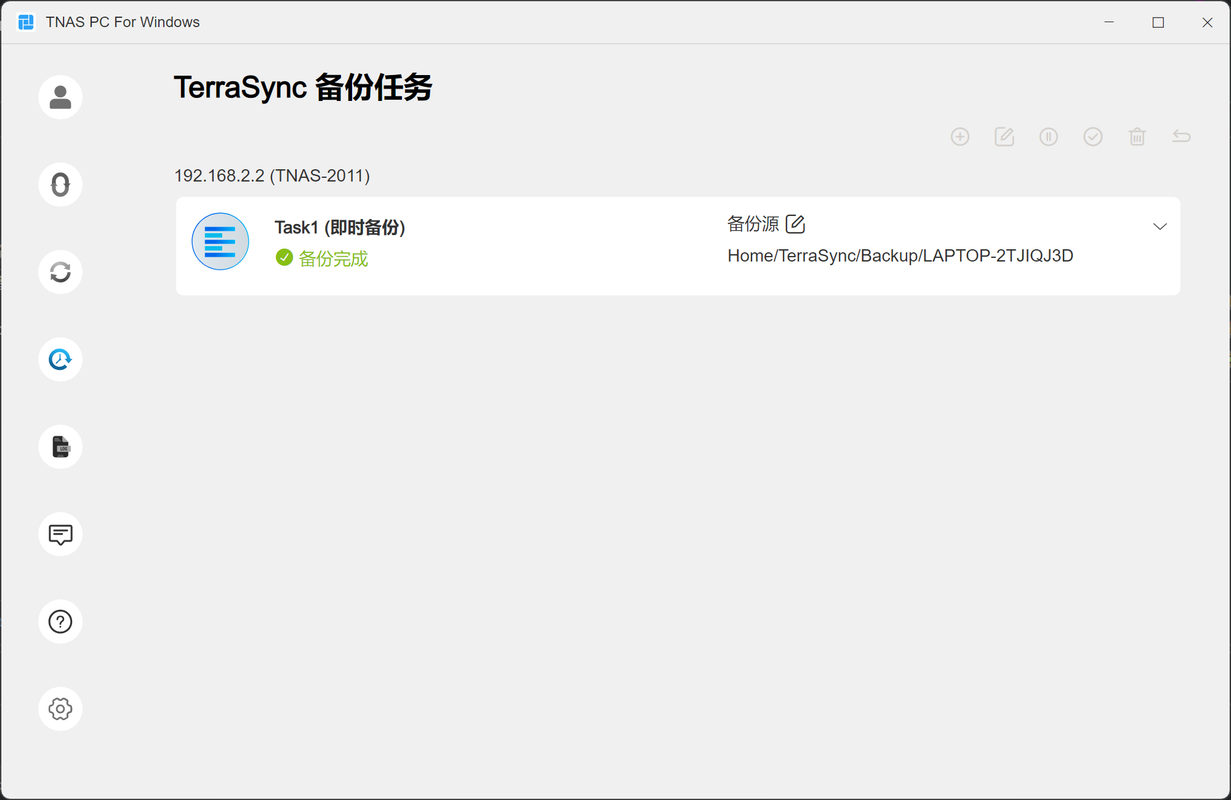Screen dimensions: 1231x800
Task: Add a new backup task with plus icon
Action: (x=960, y=137)
